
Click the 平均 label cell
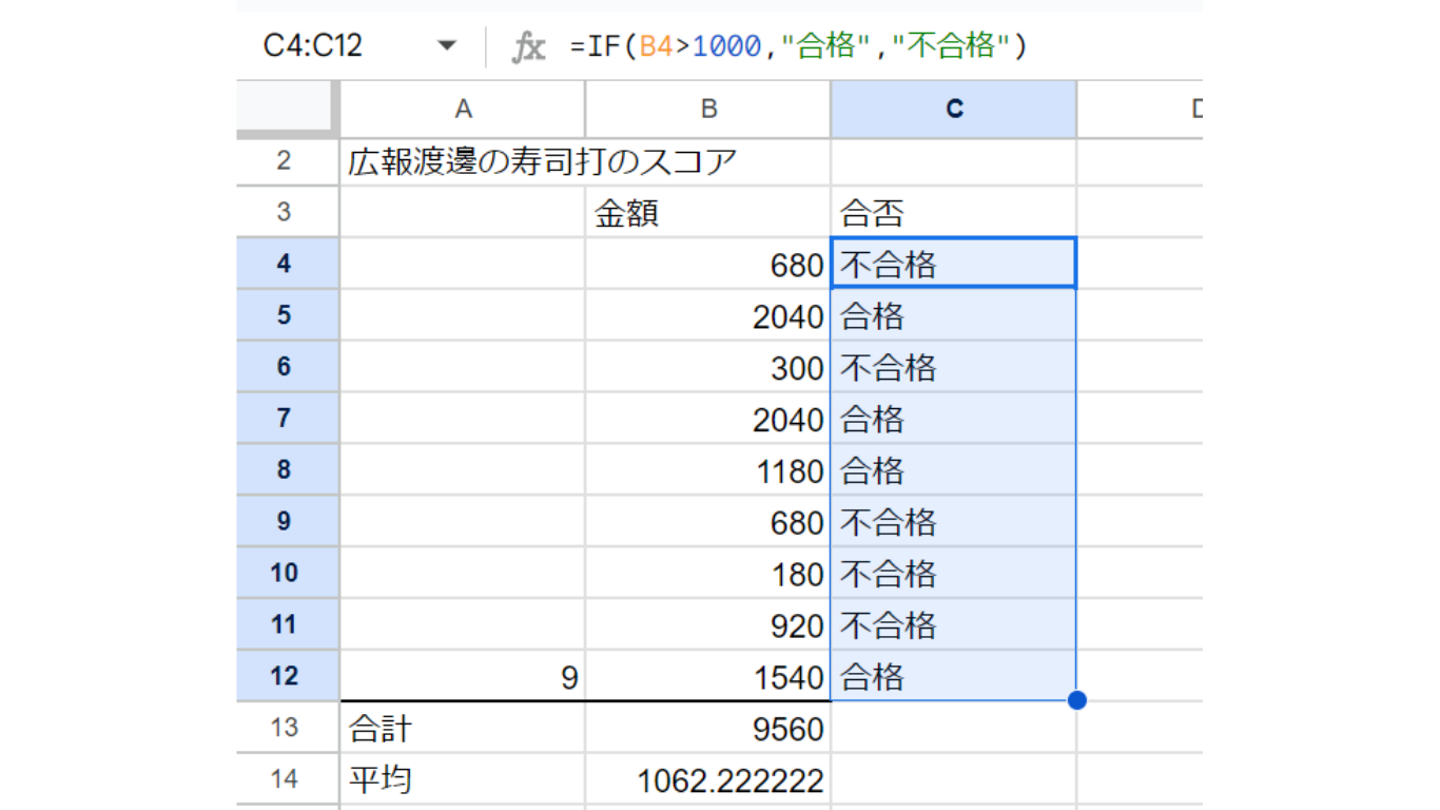pyautogui.click(x=462, y=779)
